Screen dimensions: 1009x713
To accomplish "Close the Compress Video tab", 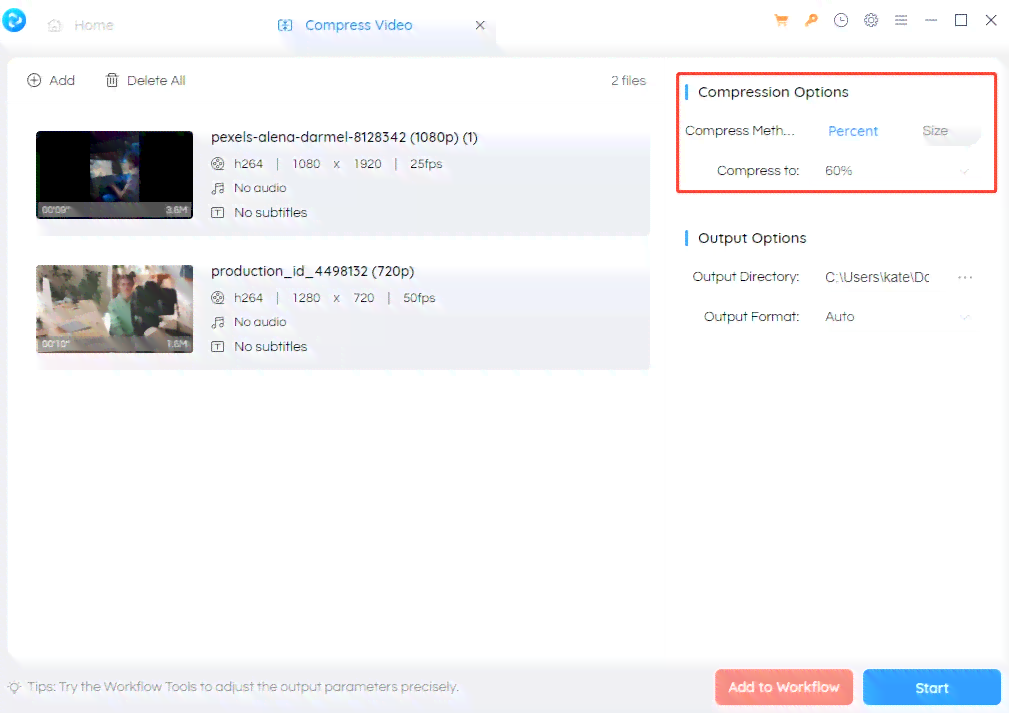I will pyautogui.click(x=480, y=25).
